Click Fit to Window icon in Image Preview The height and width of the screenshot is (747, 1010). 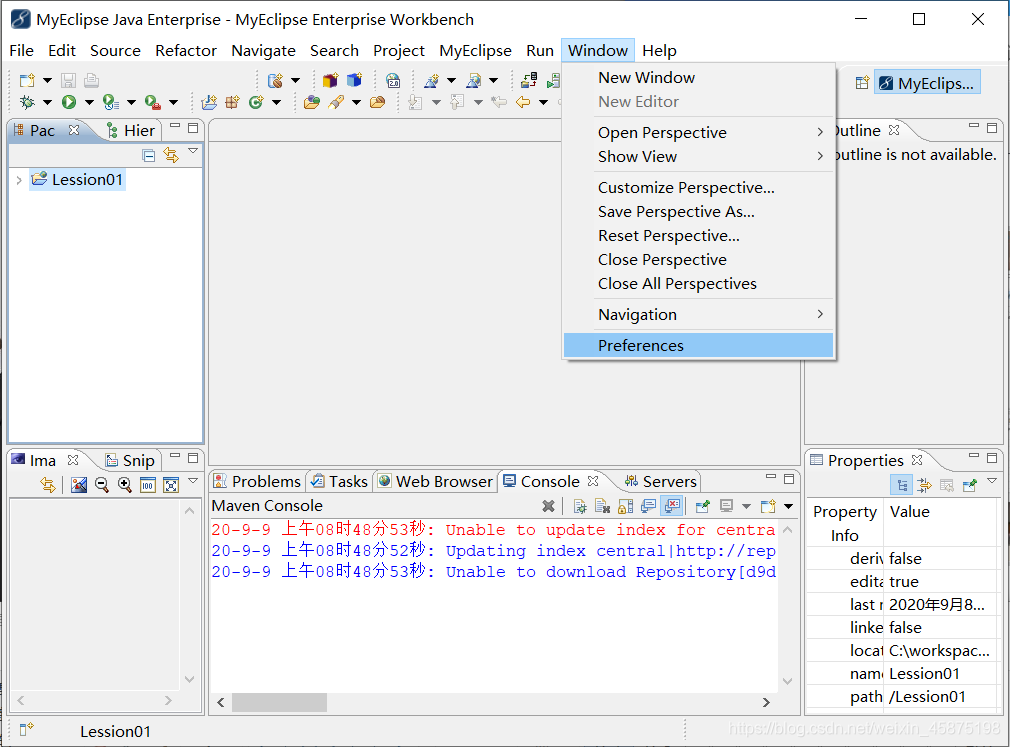[x=171, y=485]
